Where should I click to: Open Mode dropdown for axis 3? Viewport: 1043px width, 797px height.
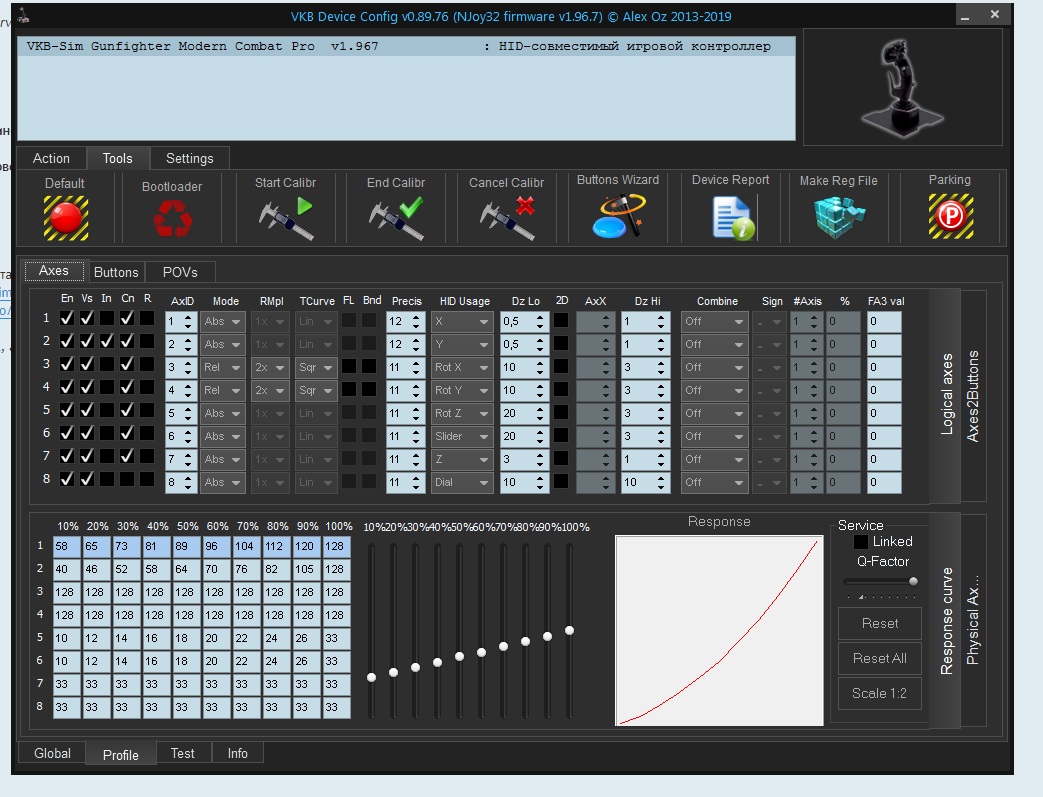223,367
